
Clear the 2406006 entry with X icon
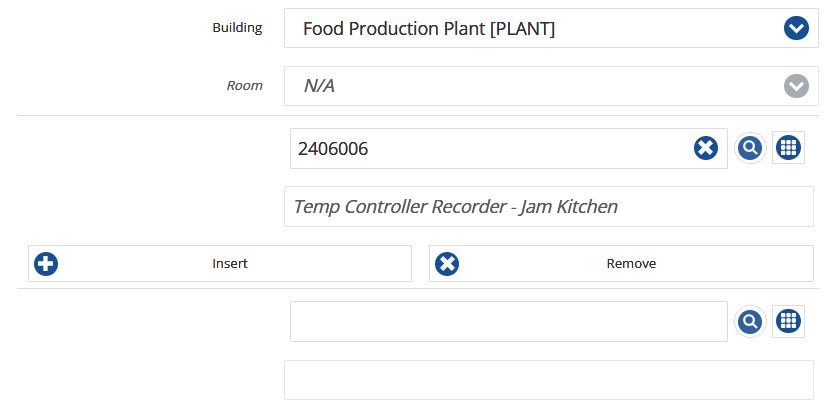point(705,148)
